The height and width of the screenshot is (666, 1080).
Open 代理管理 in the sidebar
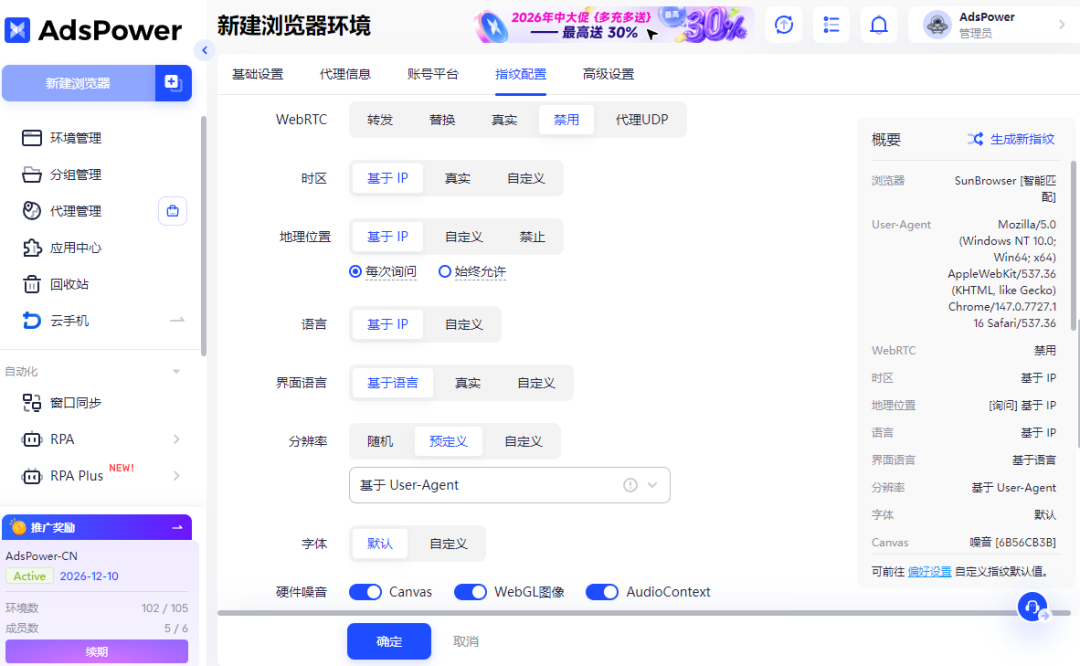coord(76,211)
